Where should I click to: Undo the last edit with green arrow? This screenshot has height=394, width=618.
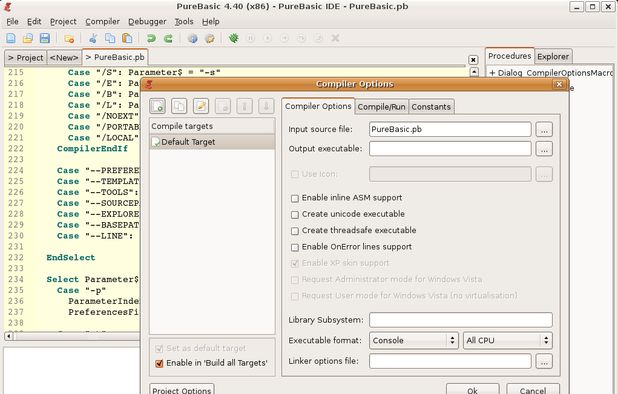[x=151, y=38]
